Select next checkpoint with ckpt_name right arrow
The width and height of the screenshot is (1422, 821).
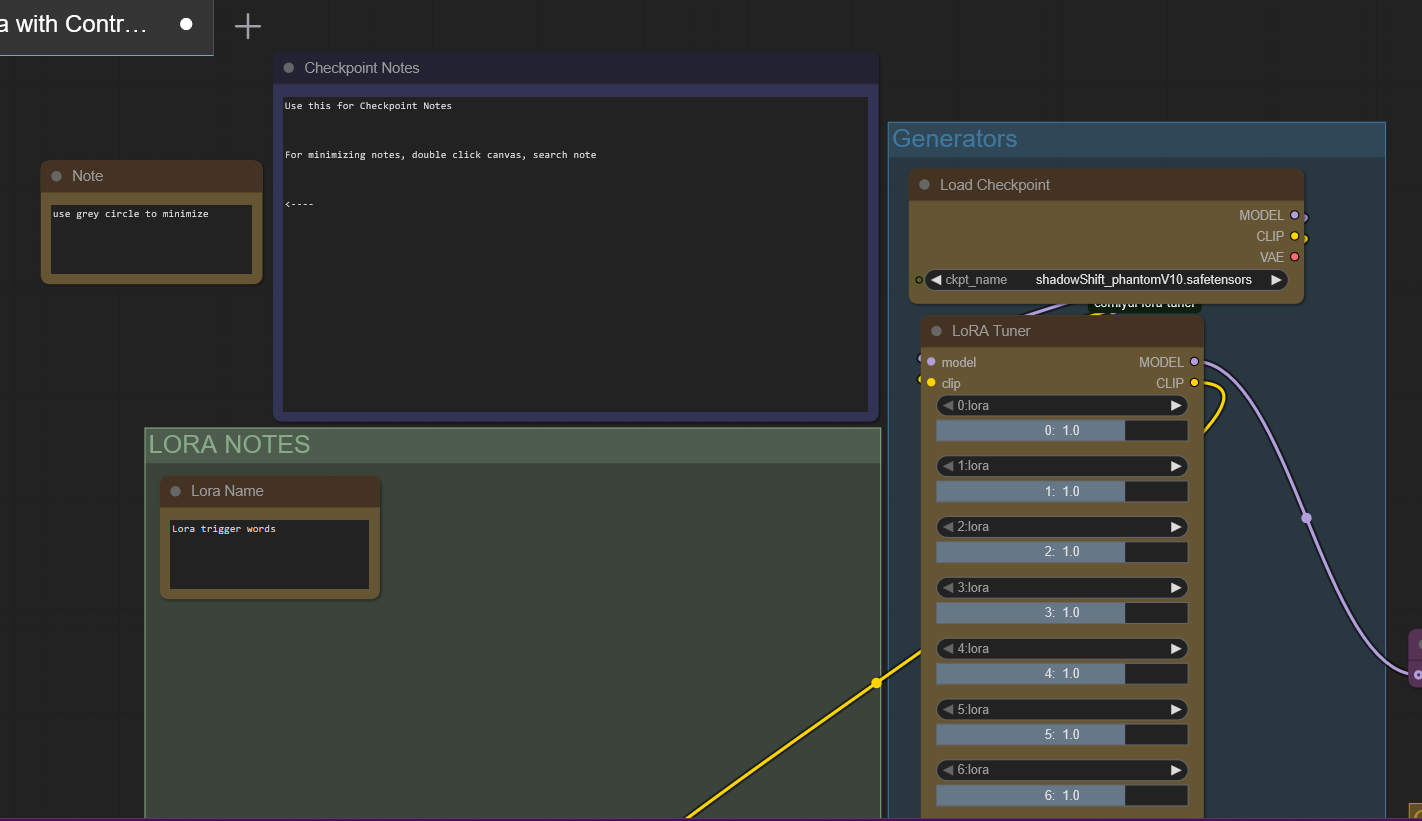(1276, 280)
